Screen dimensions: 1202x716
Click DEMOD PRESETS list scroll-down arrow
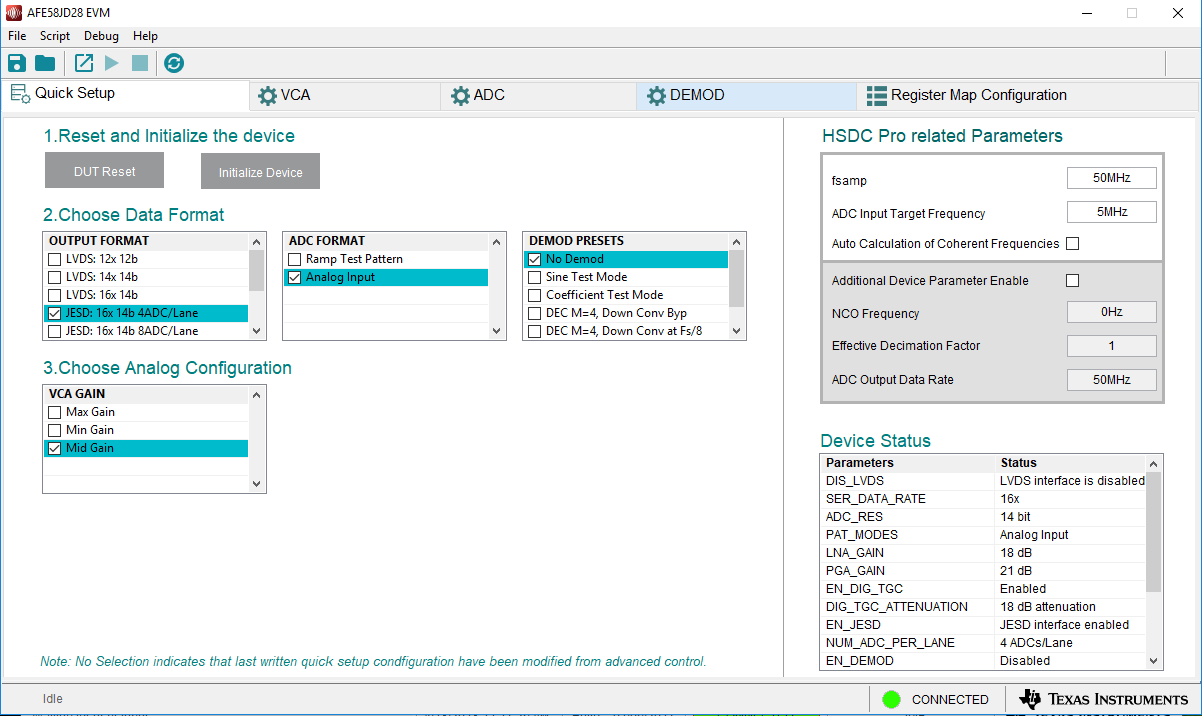pos(737,331)
